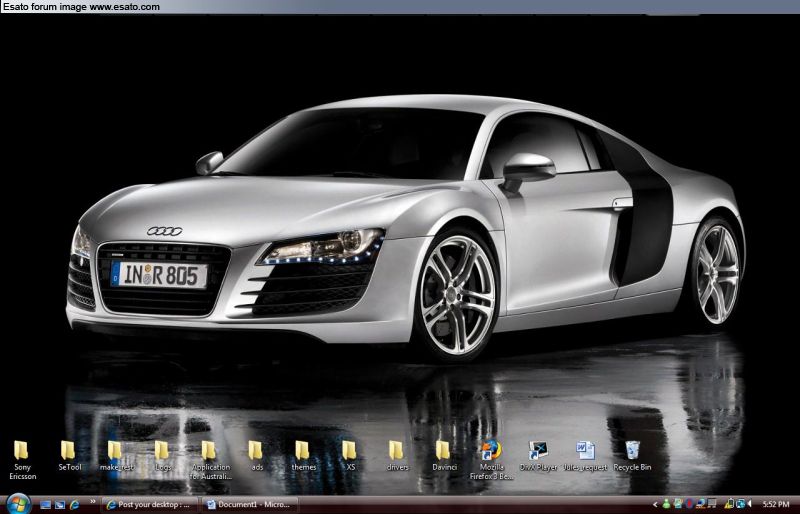Image resolution: width=800 pixels, height=514 pixels.
Task: Open the Sony Ericsson folder
Action: tap(21, 460)
